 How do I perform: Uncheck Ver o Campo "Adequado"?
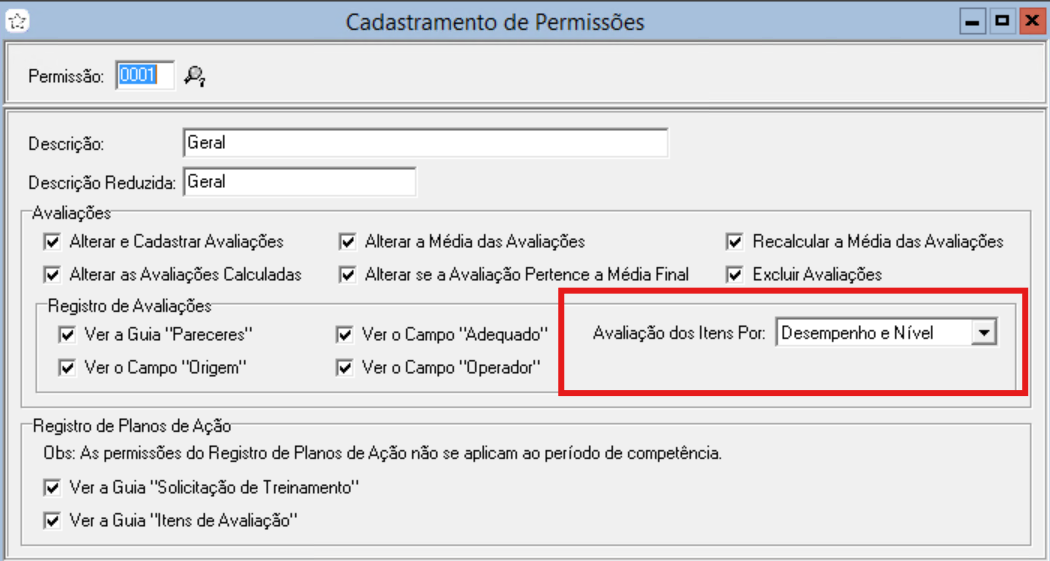[344, 335]
